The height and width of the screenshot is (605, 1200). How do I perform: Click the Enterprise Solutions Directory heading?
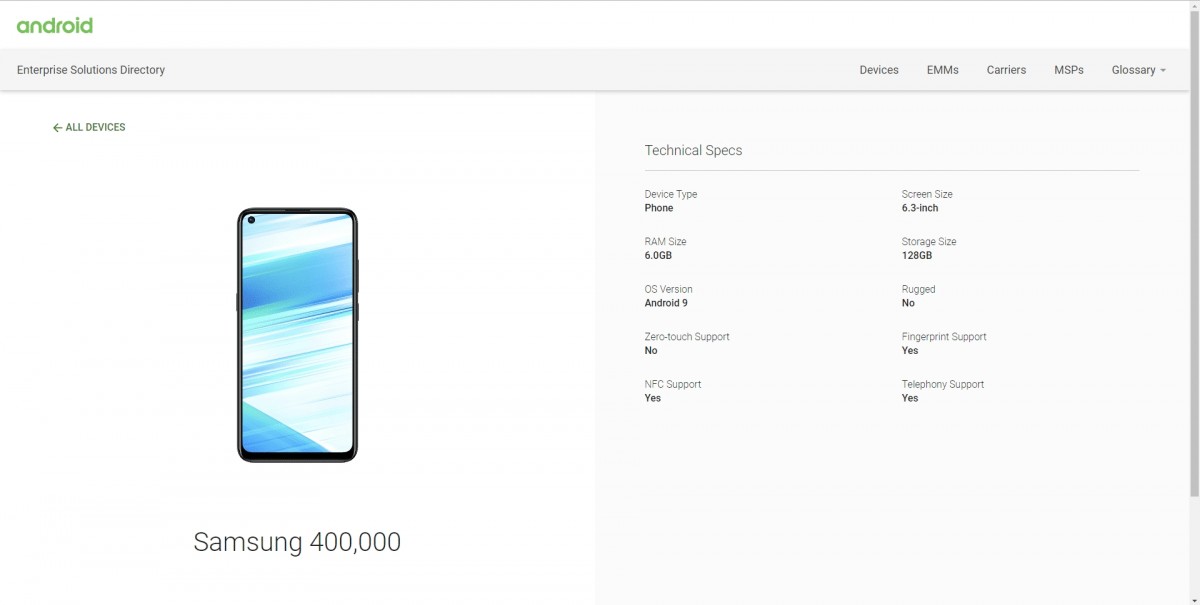tap(90, 70)
